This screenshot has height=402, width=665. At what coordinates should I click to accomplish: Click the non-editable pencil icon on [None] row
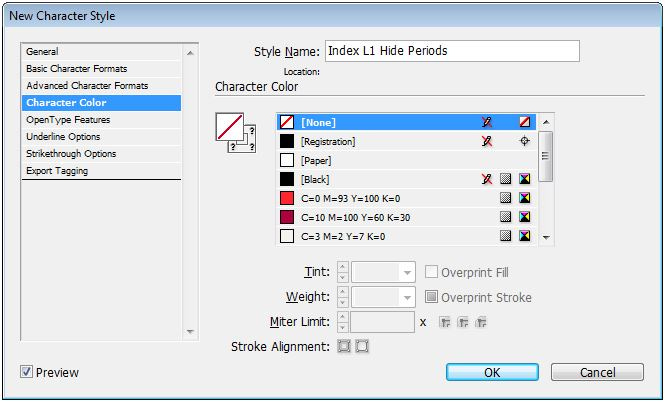pyautogui.click(x=487, y=123)
